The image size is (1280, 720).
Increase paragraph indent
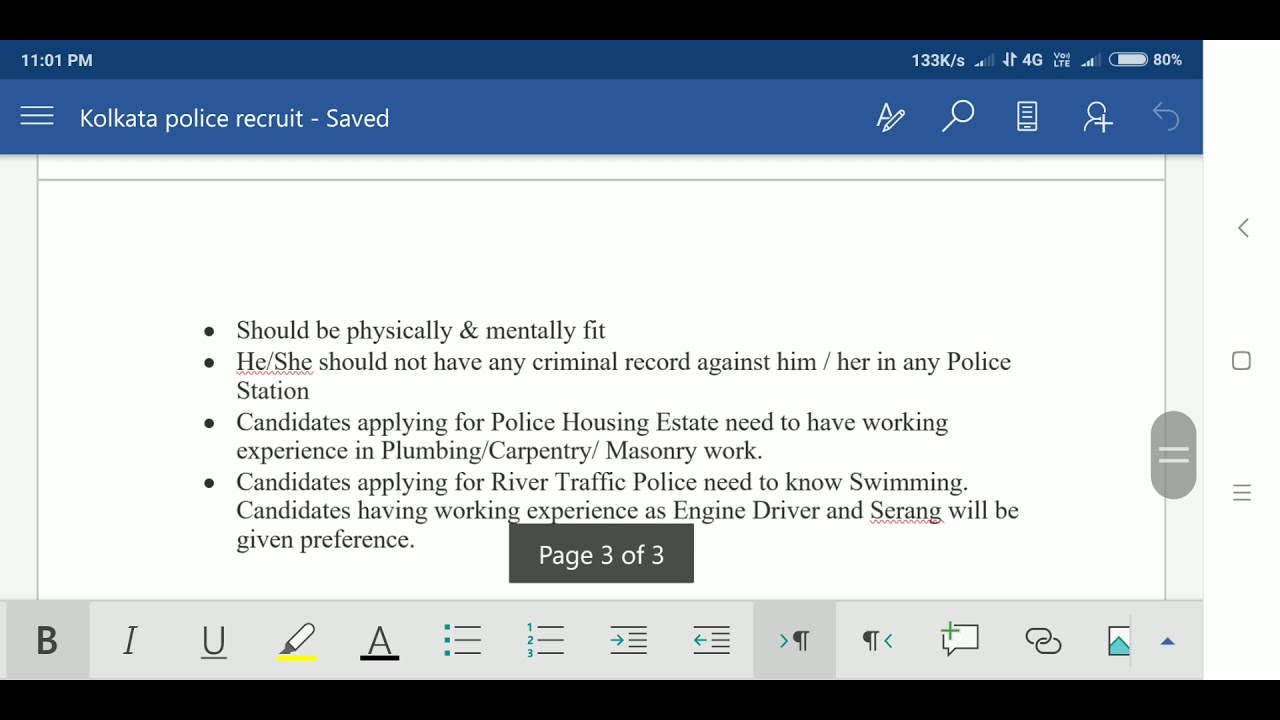click(x=628, y=641)
